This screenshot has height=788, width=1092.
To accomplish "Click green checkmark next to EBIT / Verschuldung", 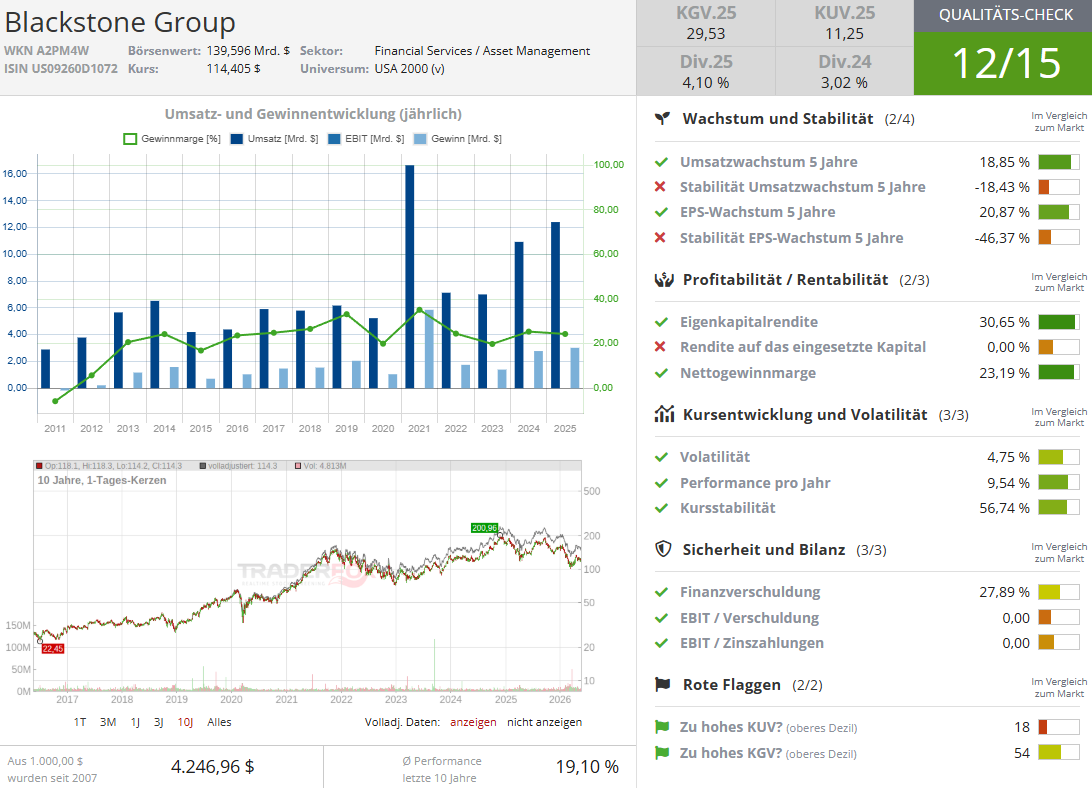I will click(x=661, y=617).
